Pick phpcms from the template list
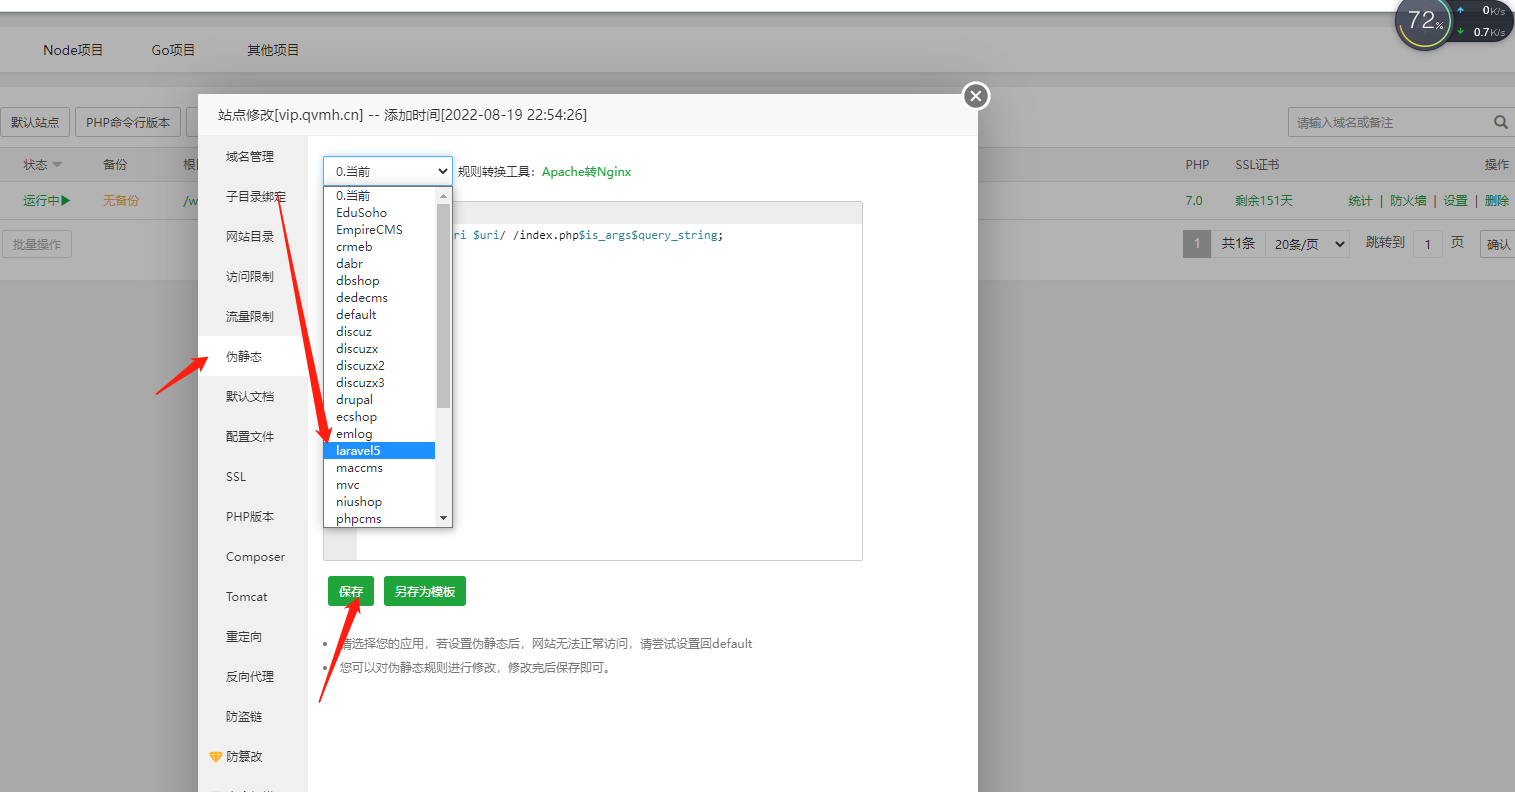 [x=379, y=519]
